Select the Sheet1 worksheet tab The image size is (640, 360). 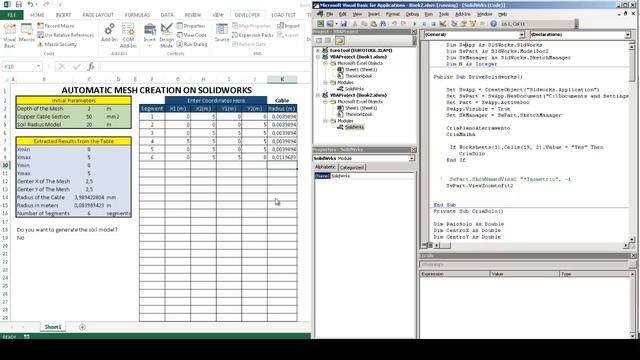coord(53,327)
